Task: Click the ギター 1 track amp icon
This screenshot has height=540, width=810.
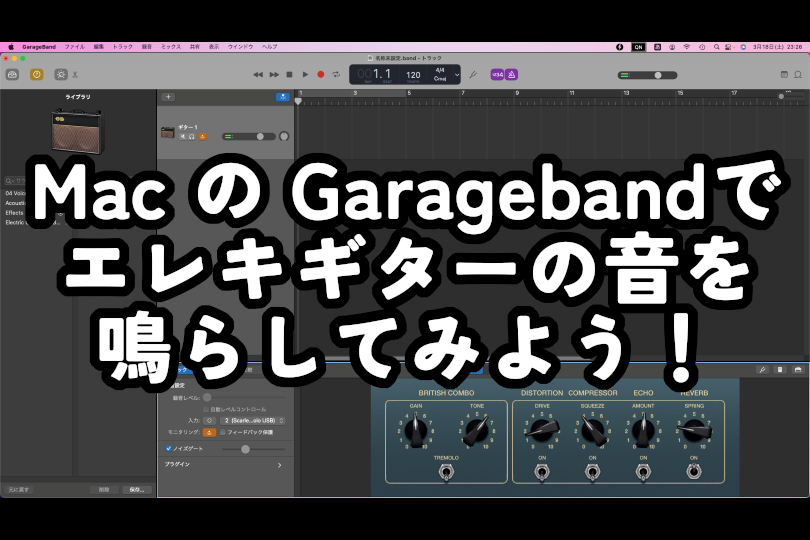Action: (x=168, y=133)
